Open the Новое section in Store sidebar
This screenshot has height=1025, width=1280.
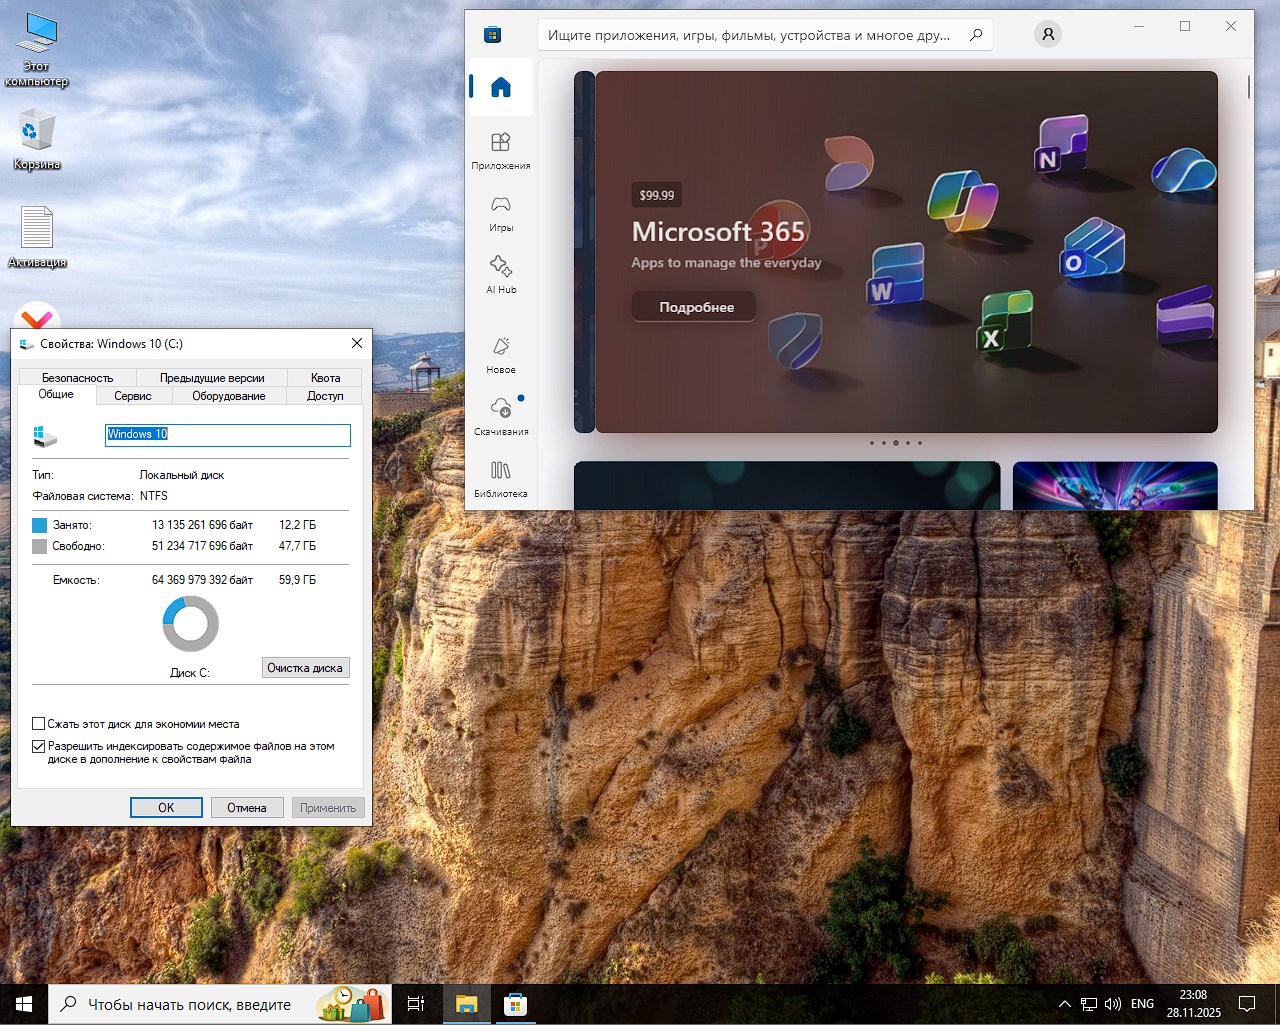tap(500, 355)
